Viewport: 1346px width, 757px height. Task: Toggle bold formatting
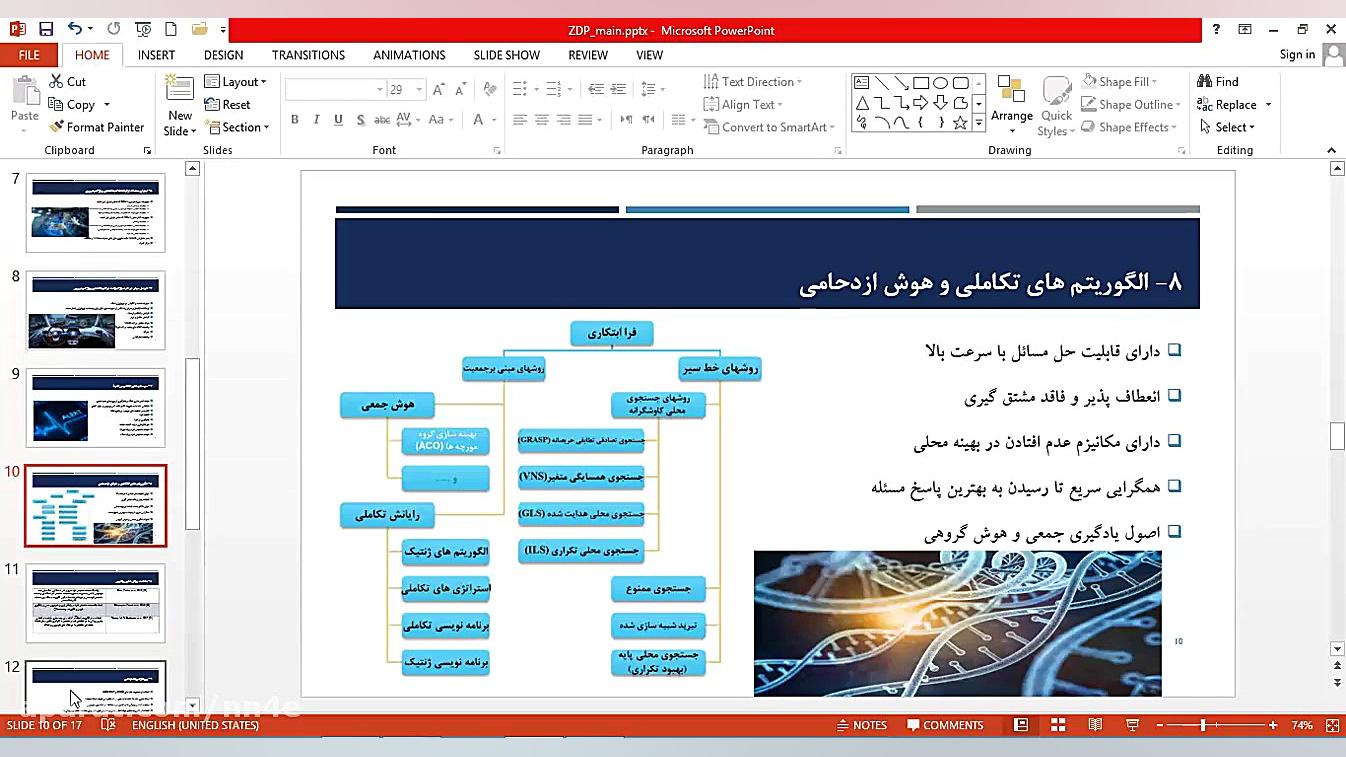click(x=294, y=119)
